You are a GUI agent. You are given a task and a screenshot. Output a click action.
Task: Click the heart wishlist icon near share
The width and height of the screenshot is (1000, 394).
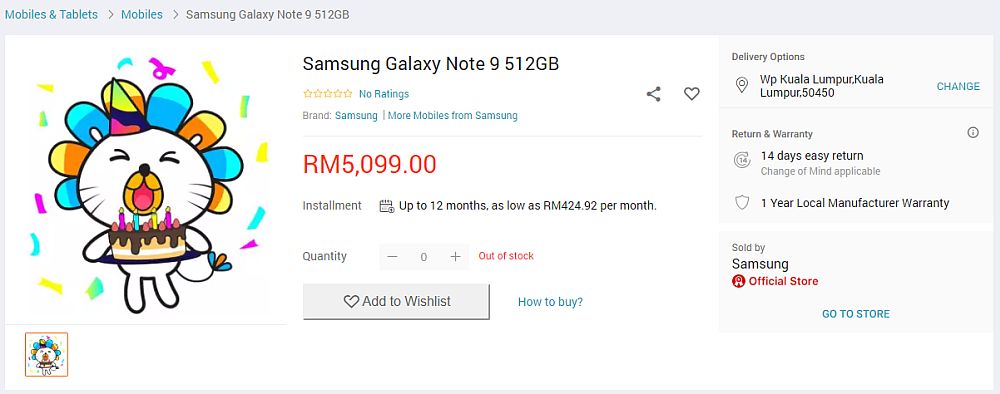[692, 94]
